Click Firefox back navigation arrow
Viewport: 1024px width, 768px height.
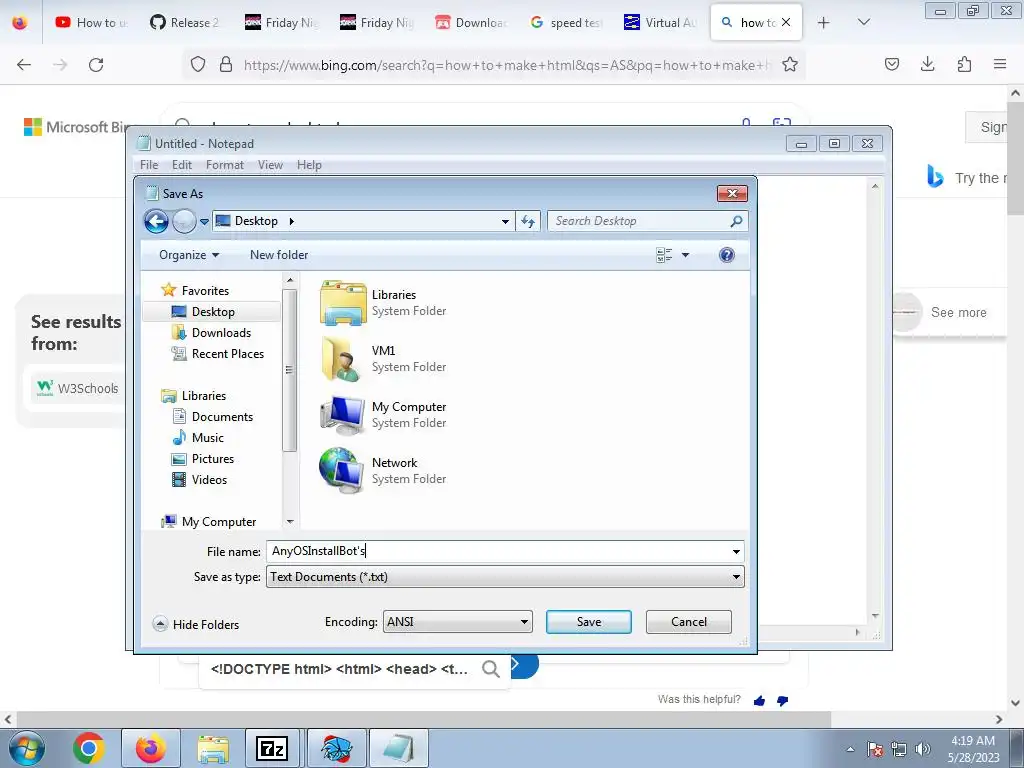coord(24,64)
